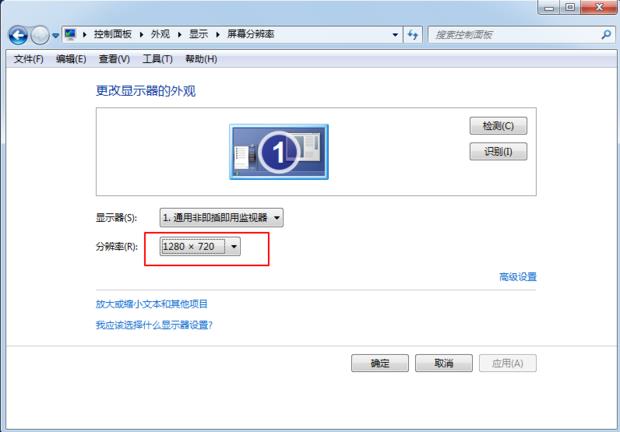The height and width of the screenshot is (432, 620).
Task: Expand the address bar previous locations arrow
Action: tap(396, 35)
